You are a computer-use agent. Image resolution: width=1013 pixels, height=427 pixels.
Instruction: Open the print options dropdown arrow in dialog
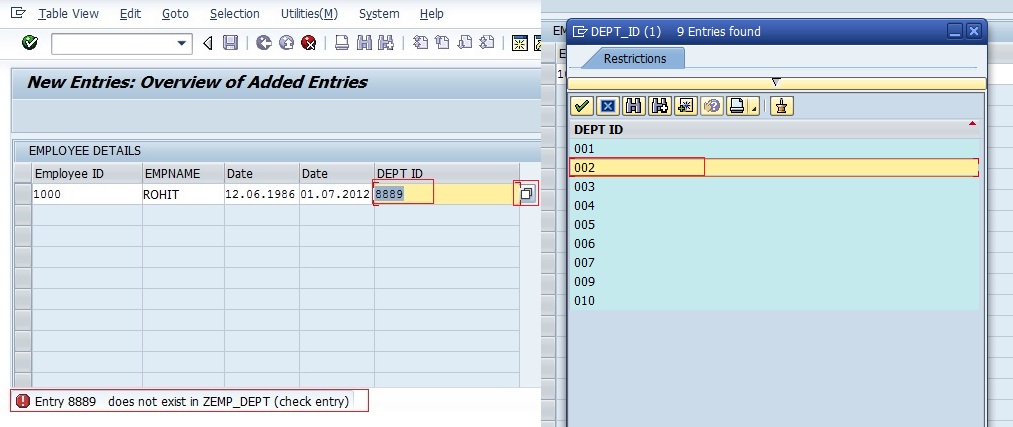753,107
